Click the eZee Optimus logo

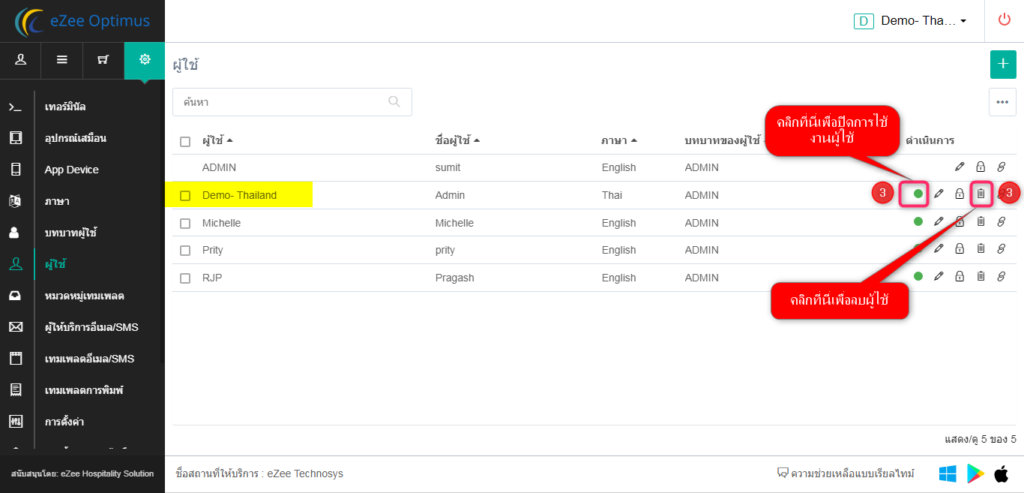82,21
